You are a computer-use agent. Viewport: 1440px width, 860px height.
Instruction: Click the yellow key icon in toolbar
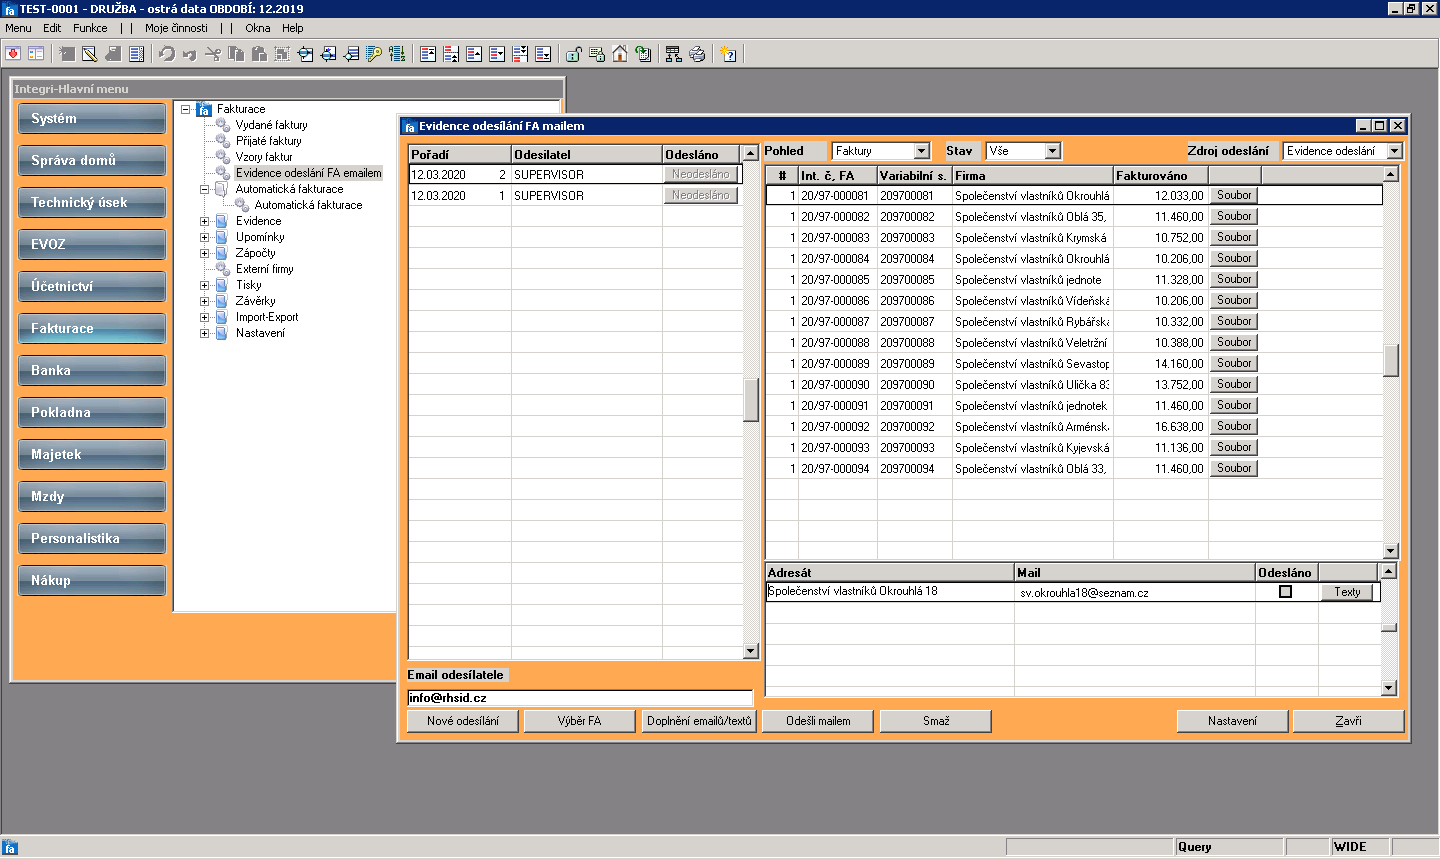click(x=374, y=54)
